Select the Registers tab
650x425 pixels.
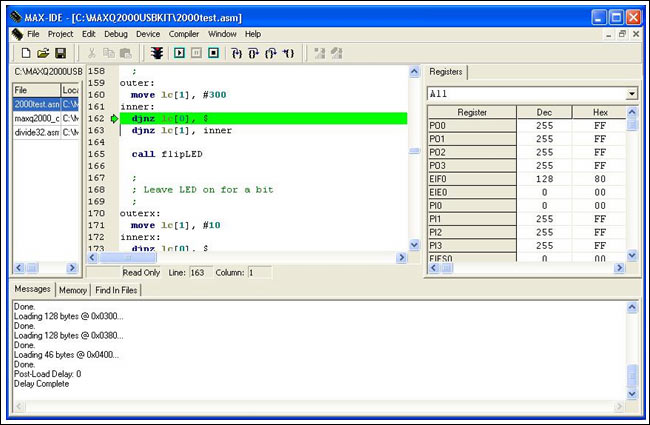[446, 73]
